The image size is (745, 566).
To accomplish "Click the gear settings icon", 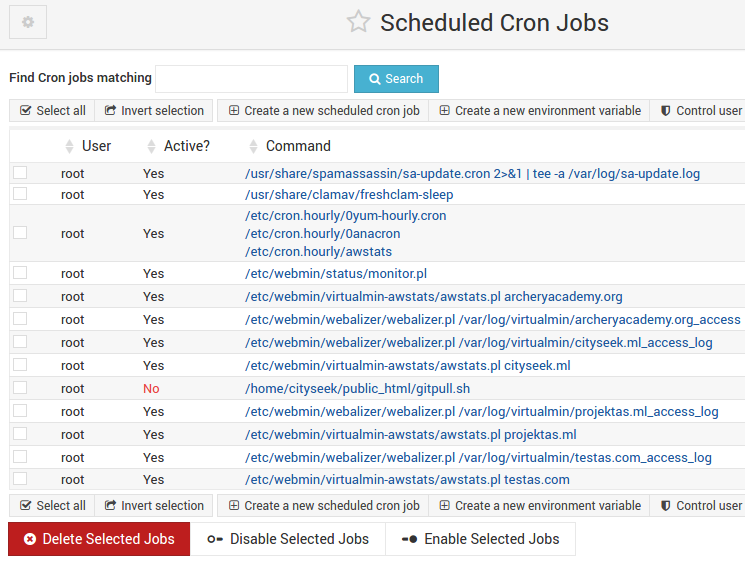I will (28, 22).
